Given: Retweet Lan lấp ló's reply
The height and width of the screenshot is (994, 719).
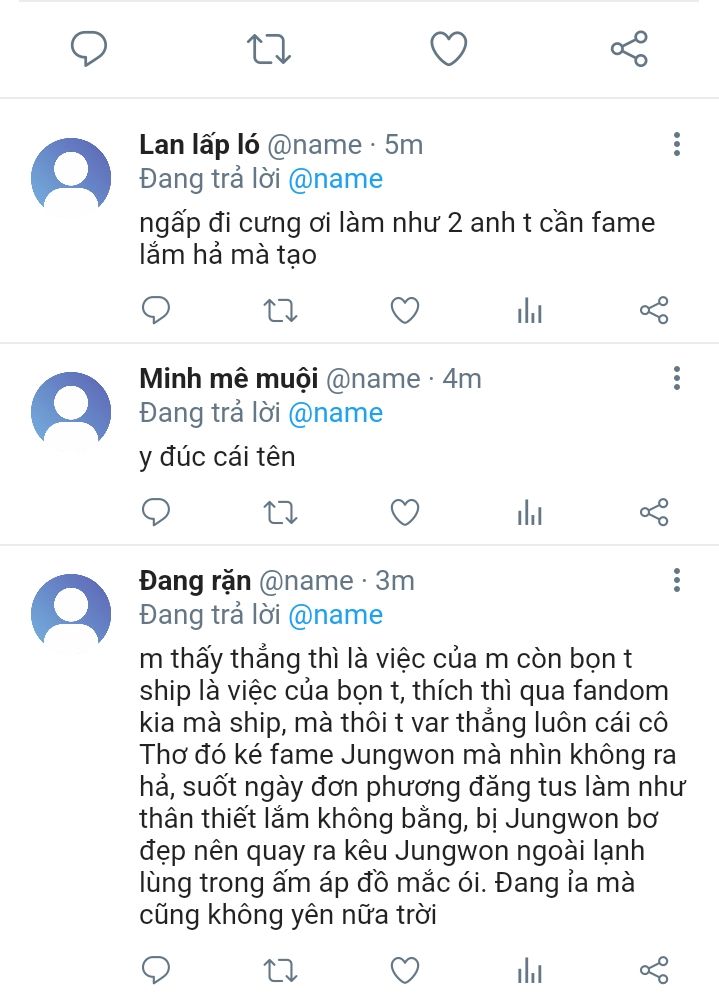Looking at the screenshot, I should click(x=280, y=311).
